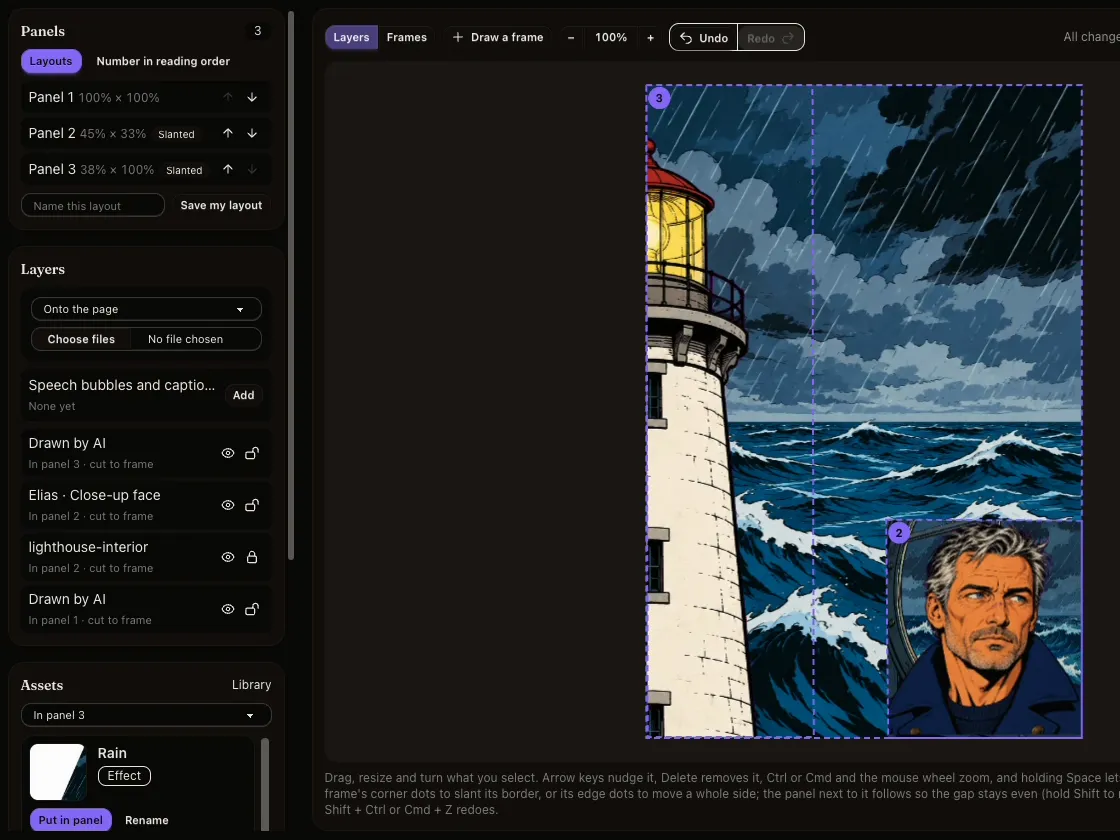Move Panel 1 down with its arrow

click(252, 97)
